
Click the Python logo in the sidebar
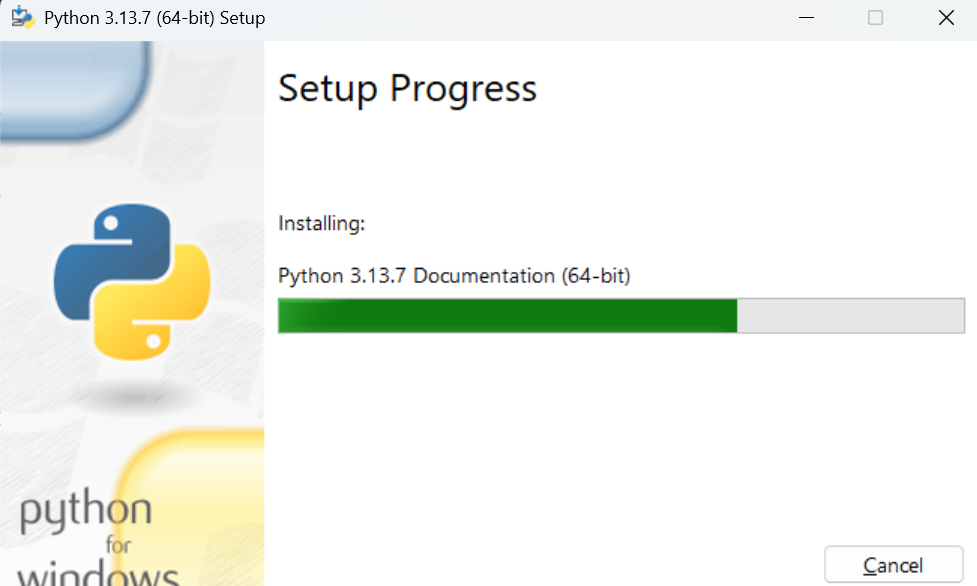tap(131, 282)
